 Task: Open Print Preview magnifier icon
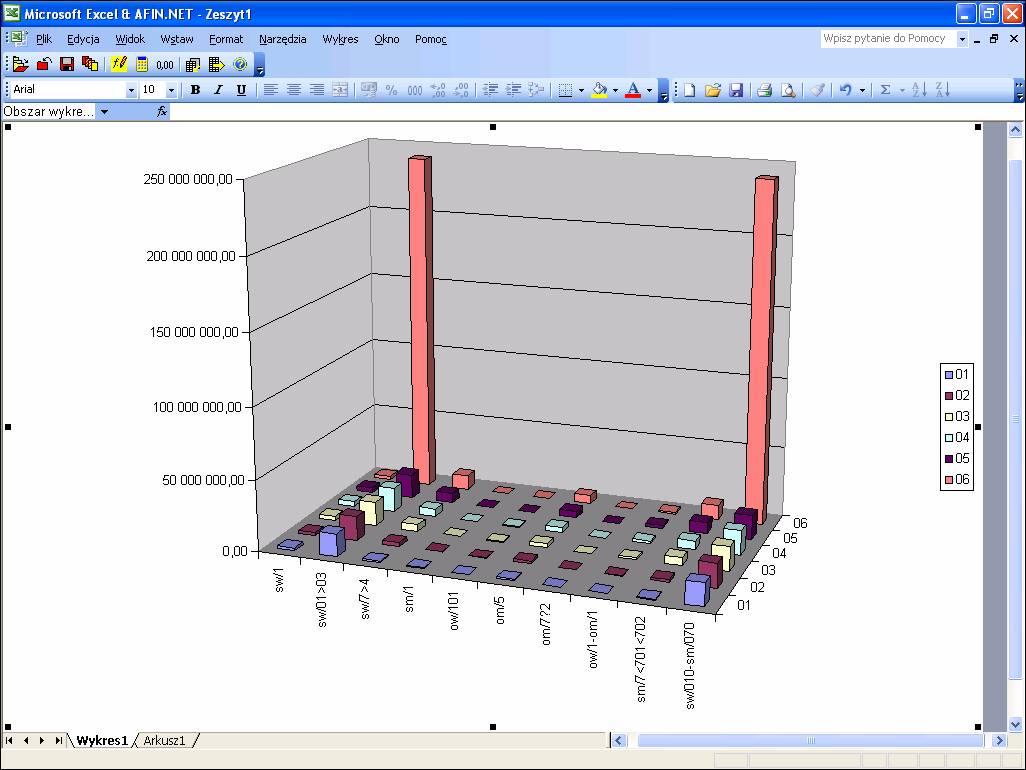pos(788,90)
